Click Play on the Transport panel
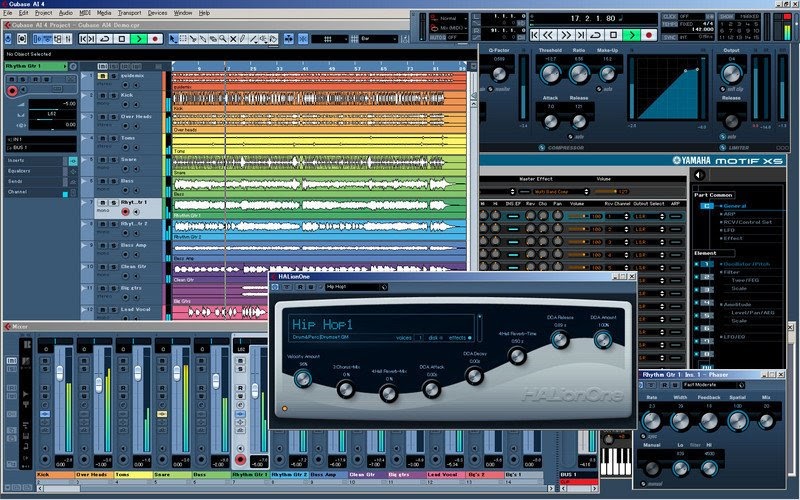 pyautogui.click(x=632, y=35)
